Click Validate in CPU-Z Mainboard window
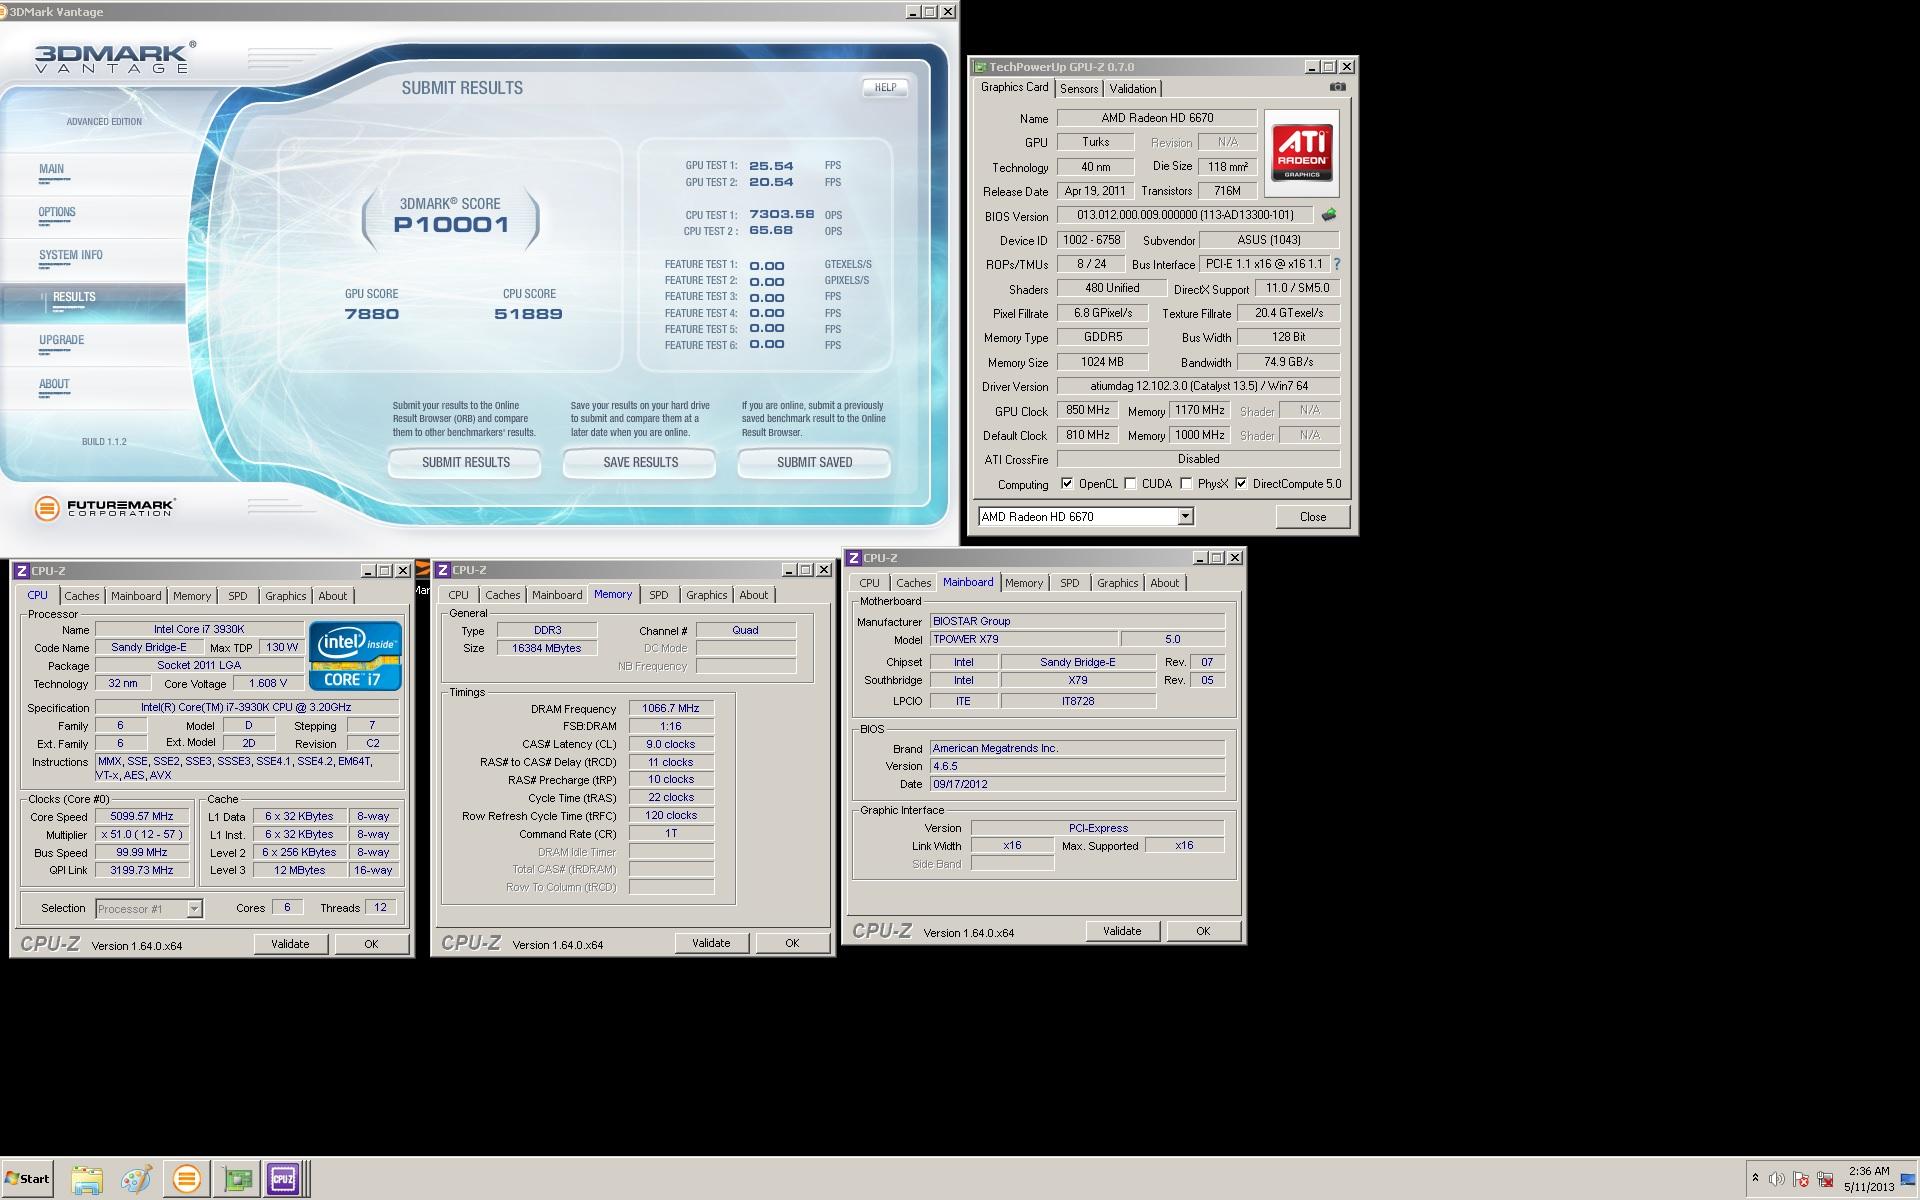1920x1200 pixels. point(1122,931)
